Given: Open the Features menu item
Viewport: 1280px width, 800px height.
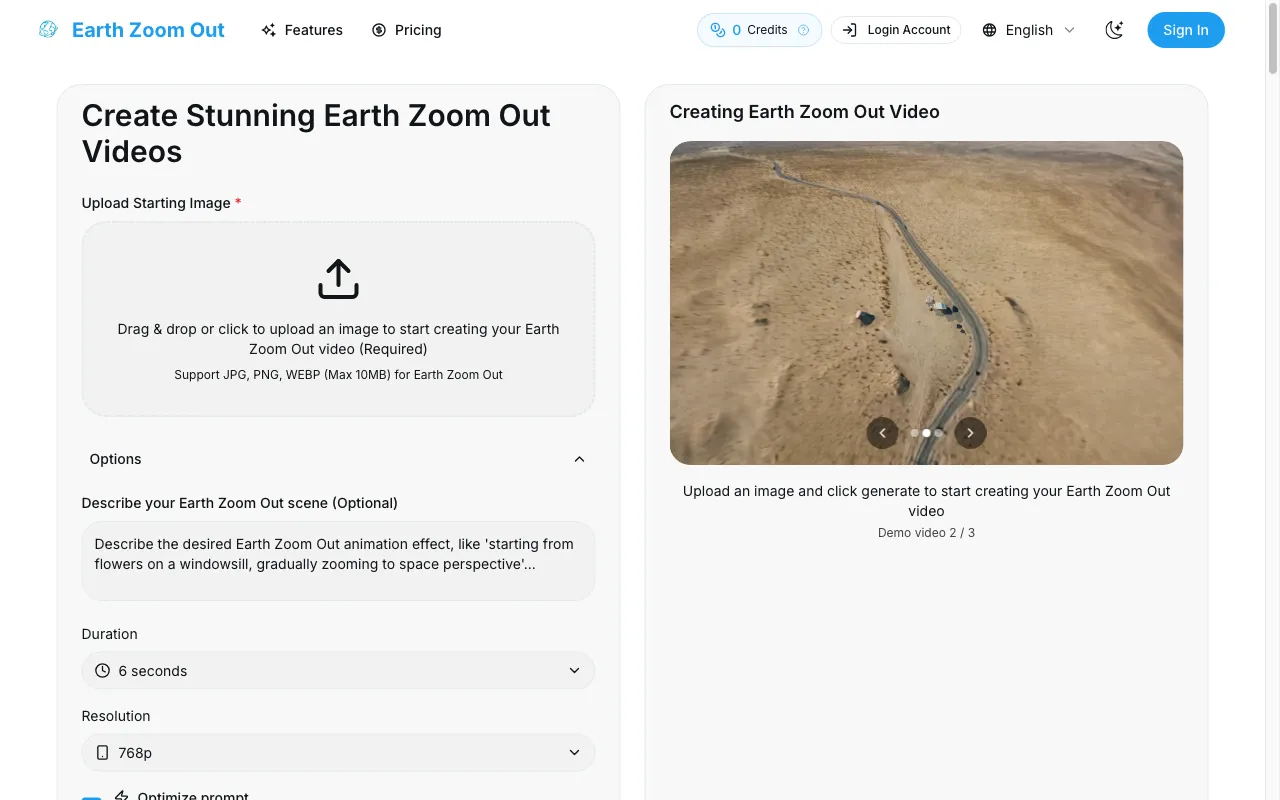Looking at the screenshot, I should (301, 30).
